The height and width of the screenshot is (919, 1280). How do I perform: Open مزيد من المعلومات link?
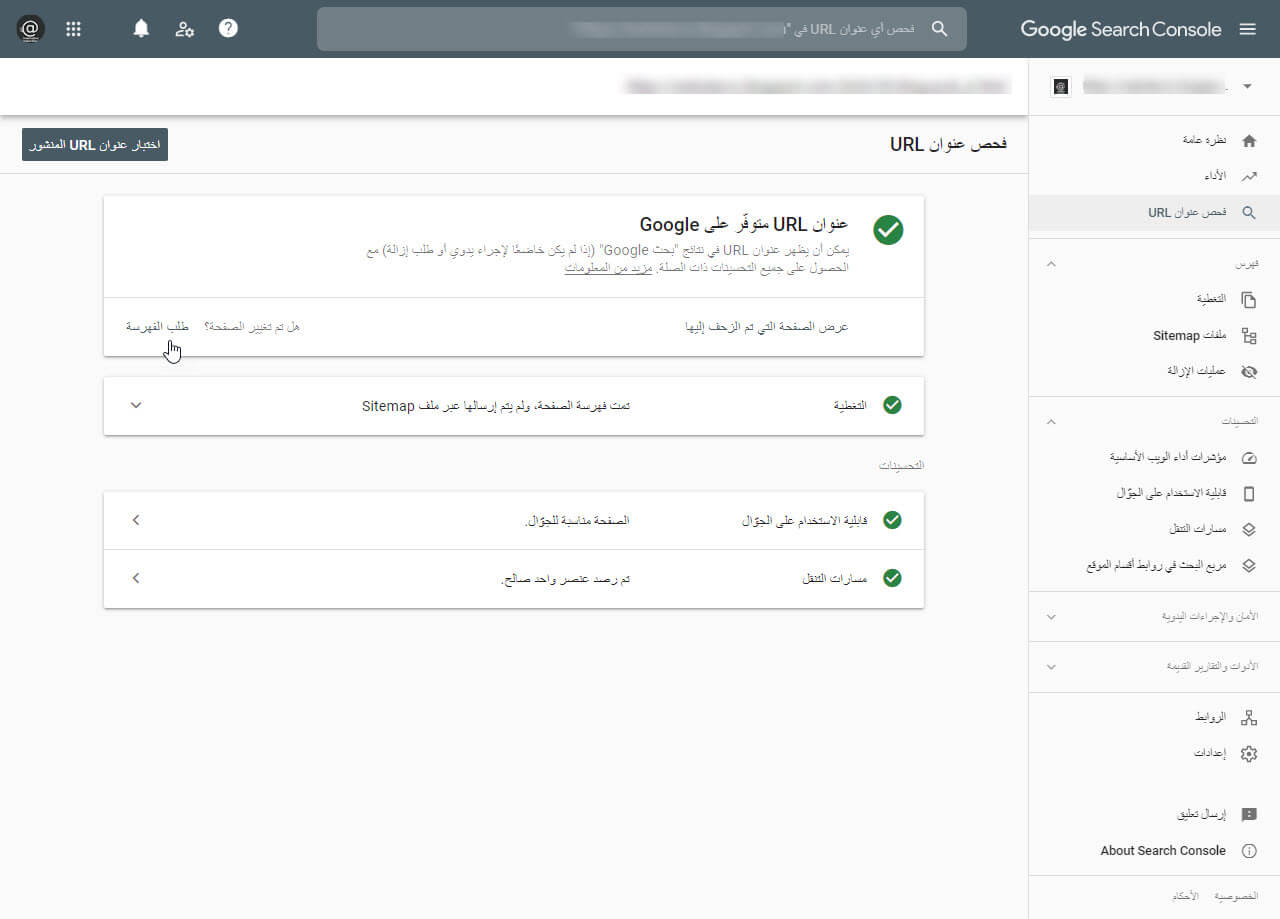point(608,268)
